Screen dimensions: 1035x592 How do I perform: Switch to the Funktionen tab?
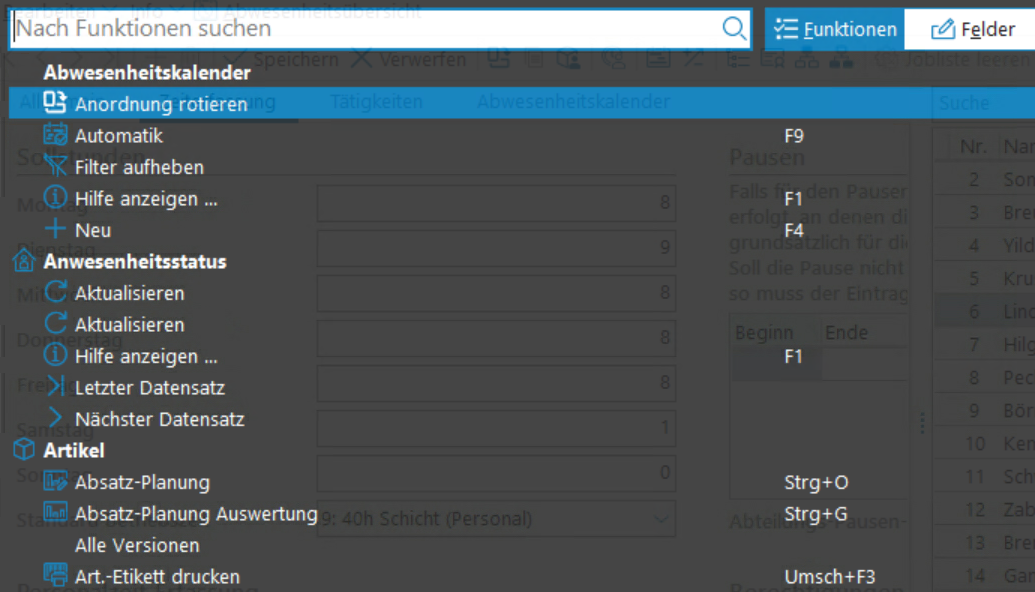click(x=836, y=29)
